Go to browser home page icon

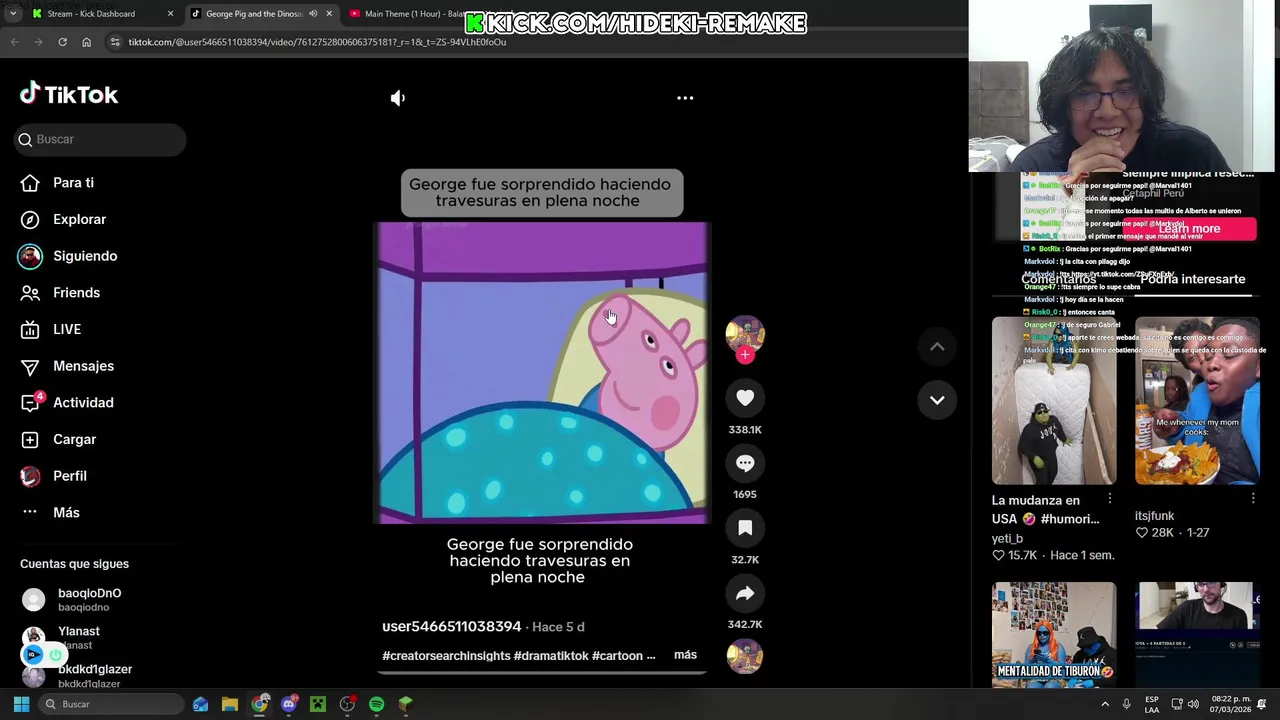click(x=86, y=42)
